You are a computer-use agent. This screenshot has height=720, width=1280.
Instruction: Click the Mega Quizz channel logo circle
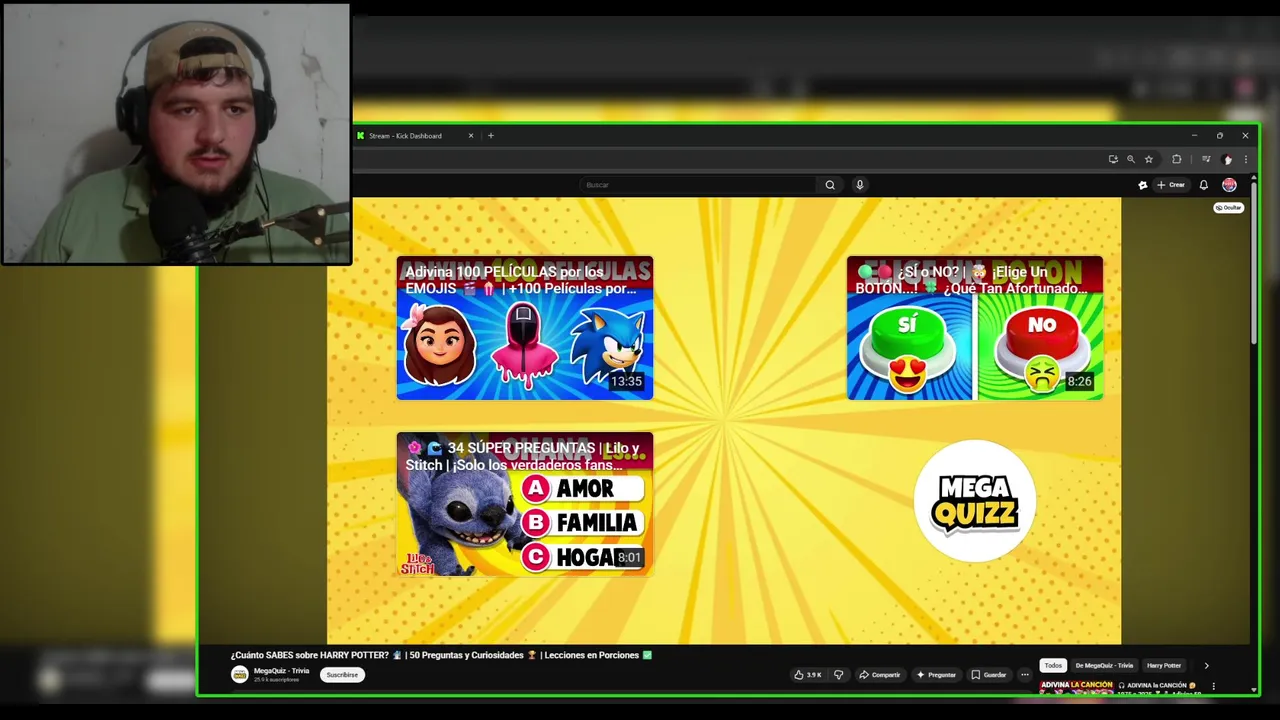click(x=975, y=501)
